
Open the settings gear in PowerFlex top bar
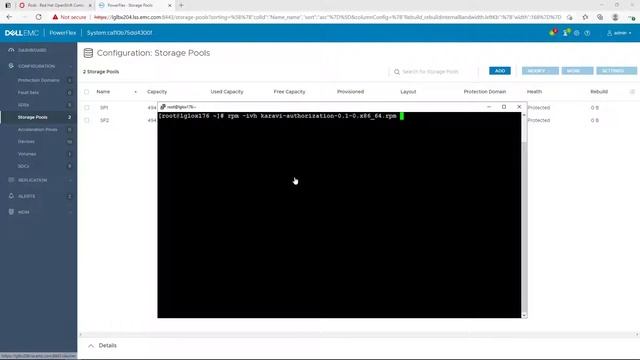pyautogui.click(x=577, y=33)
